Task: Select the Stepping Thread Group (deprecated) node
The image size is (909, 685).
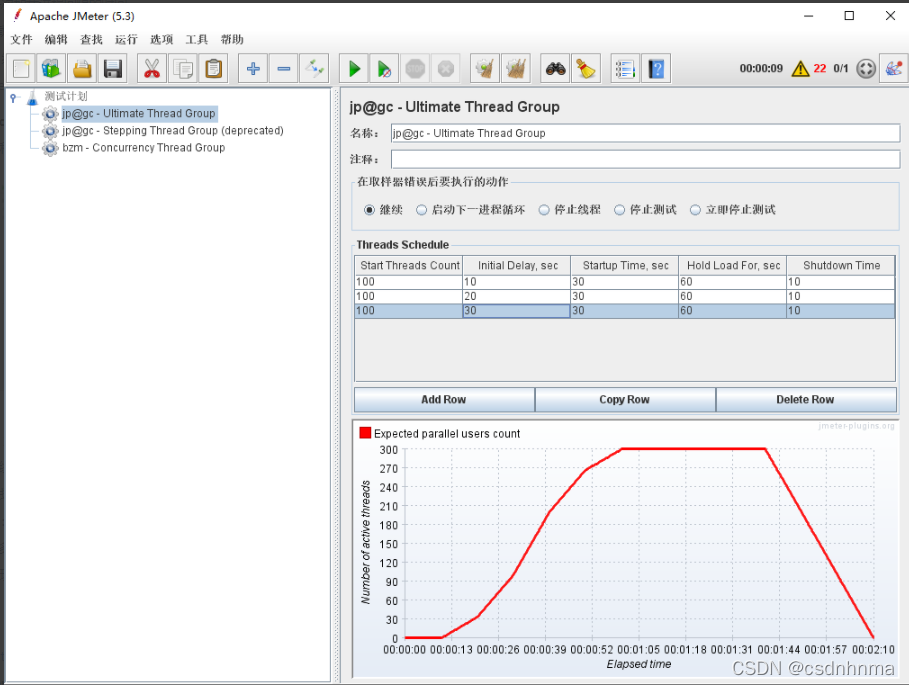Action: pos(173,130)
